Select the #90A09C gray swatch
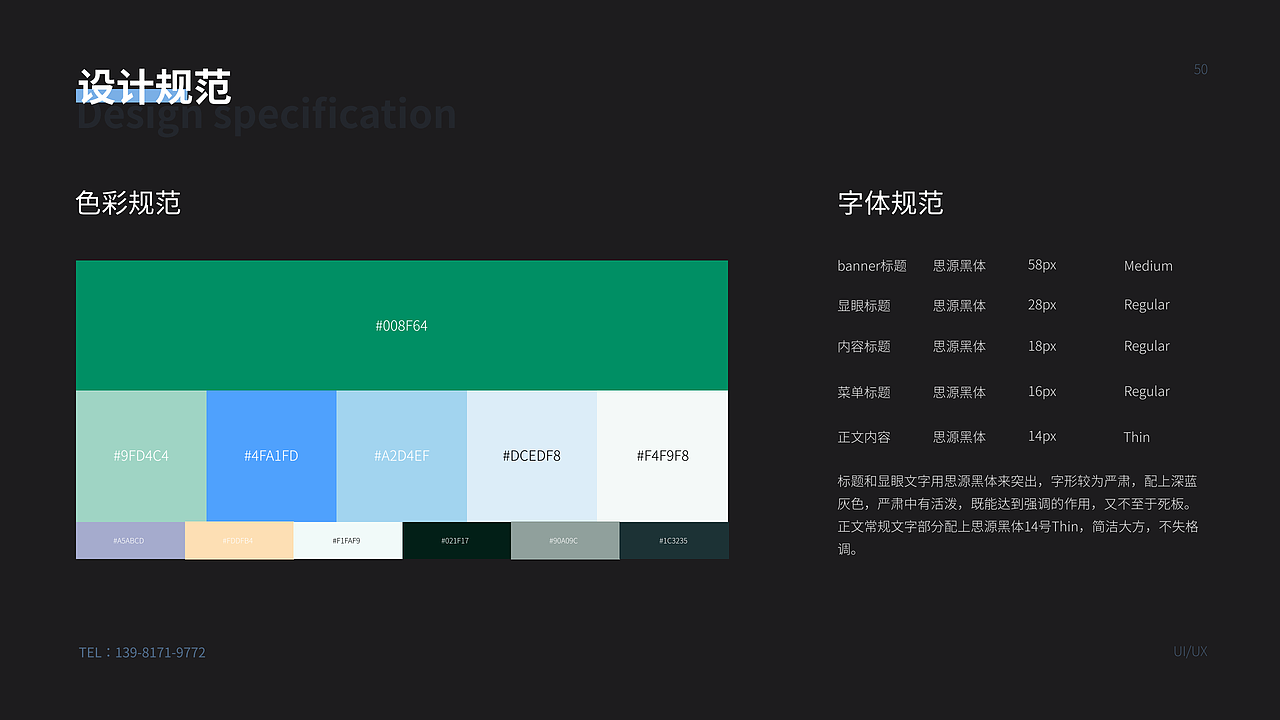This screenshot has height=720, width=1280. tap(565, 540)
